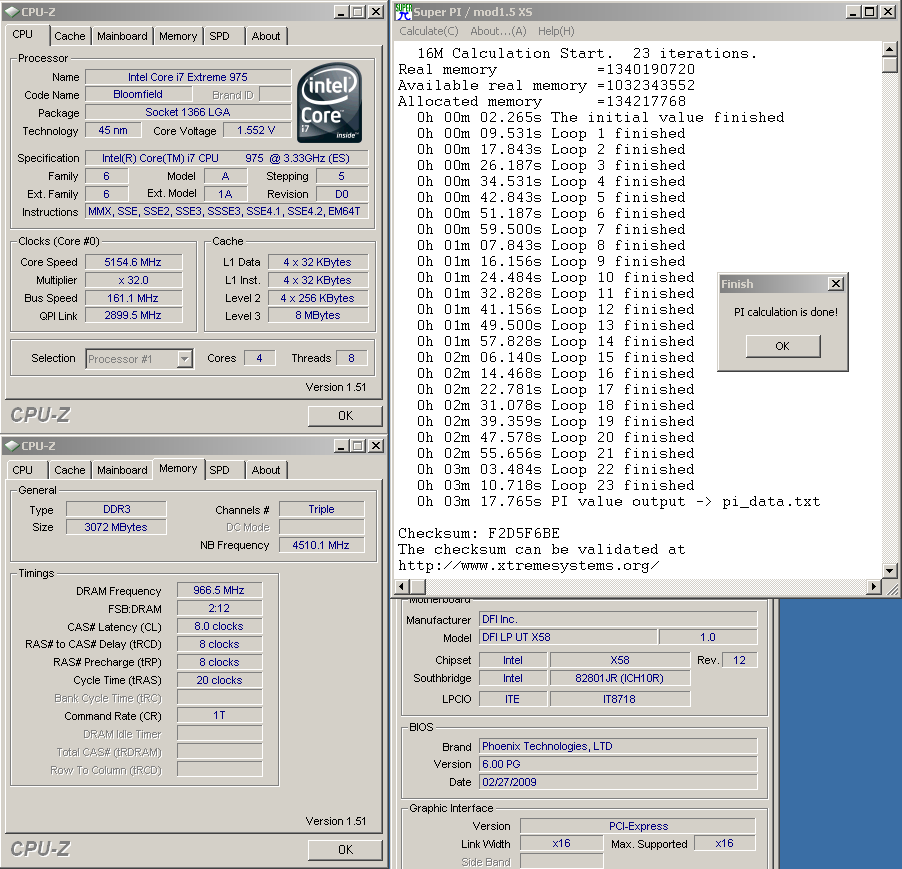Click the processor name Intel Core i7 Extreme 975

point(188,77)
